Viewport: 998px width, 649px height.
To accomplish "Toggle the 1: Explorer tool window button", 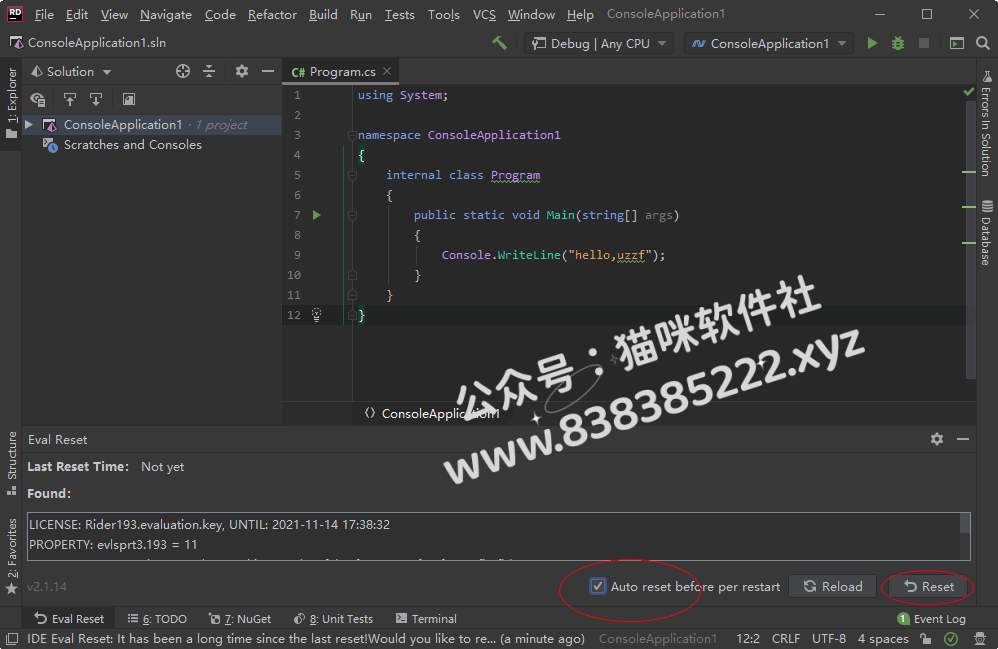I will [11, 102].
